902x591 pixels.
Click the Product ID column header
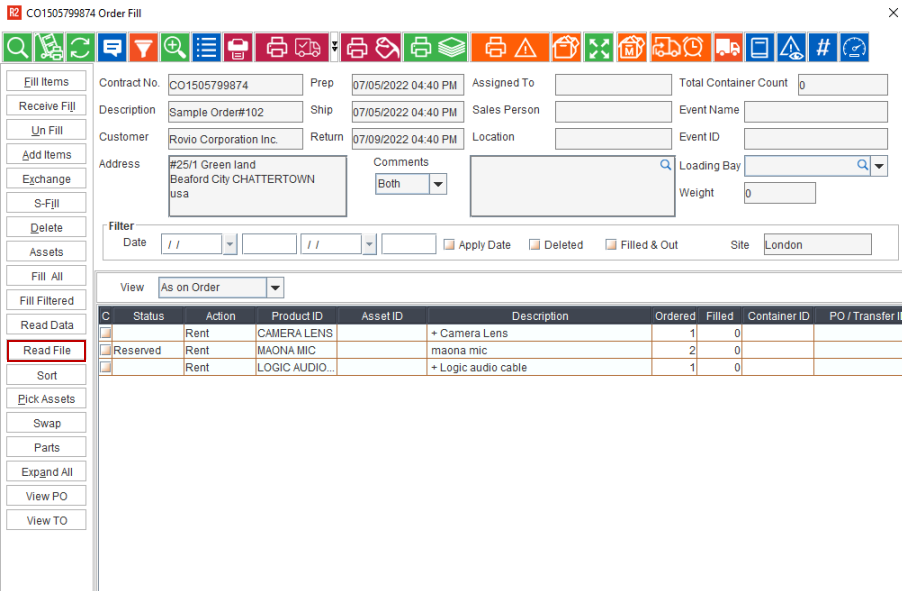click(297, 316)
